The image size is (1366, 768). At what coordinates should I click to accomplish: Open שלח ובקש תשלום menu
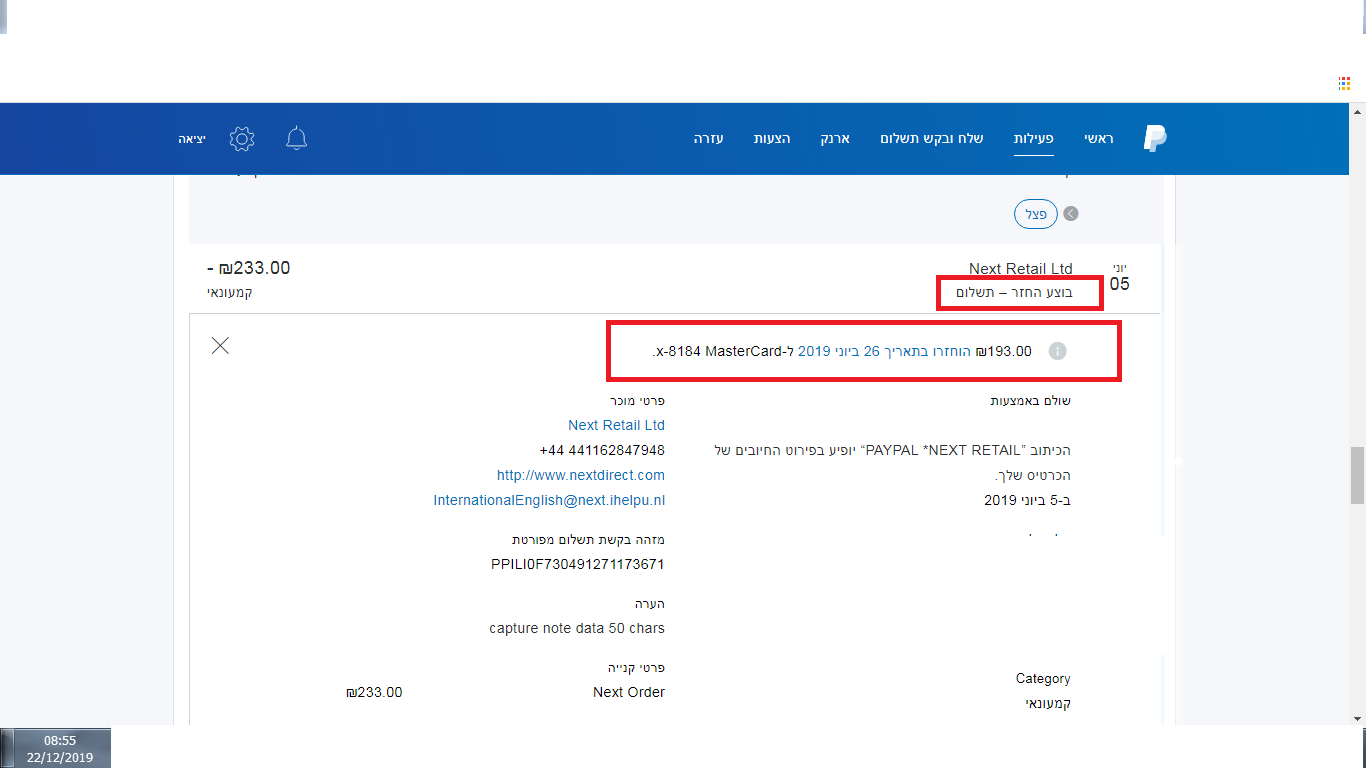[932, 138]
